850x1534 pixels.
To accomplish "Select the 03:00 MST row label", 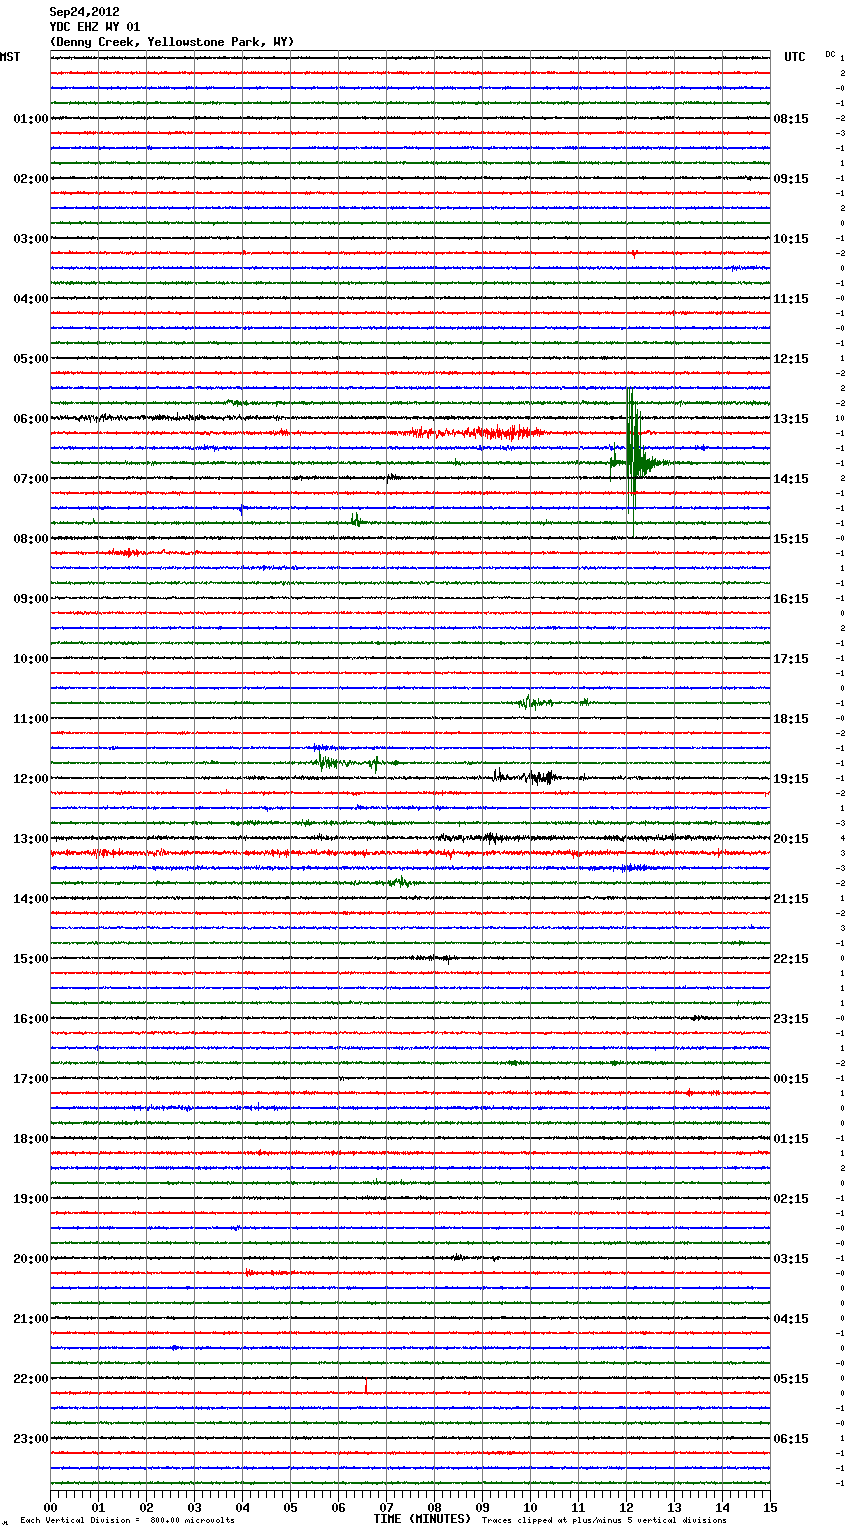I will click(x=31, y=239).
